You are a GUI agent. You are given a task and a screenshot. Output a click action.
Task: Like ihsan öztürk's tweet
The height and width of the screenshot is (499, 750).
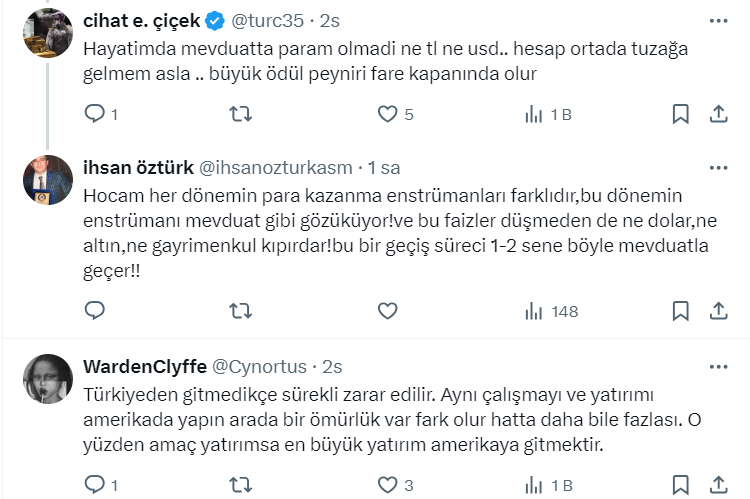(x=387, y=311)
